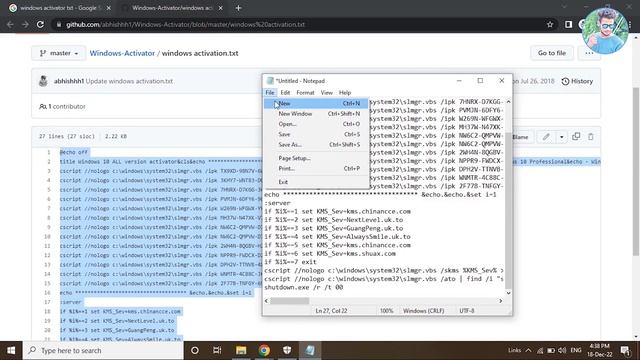Pick Open... in Notepad File menu
The width and height of the screenshot is (640, 360).
pos(316,124)
